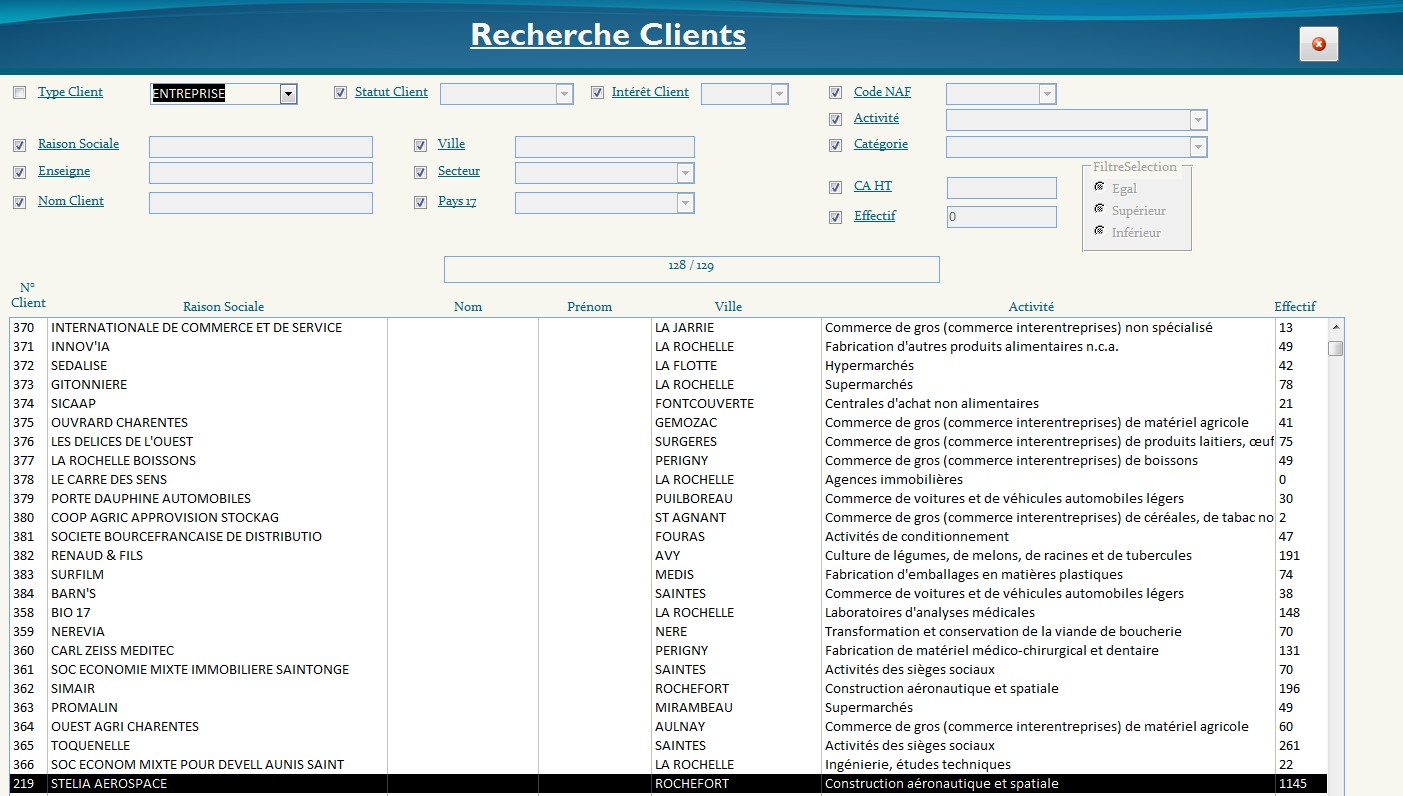Click the scroll up arrow of the list
Screen dimensions: 1403x796
[x=1336, y=327]
